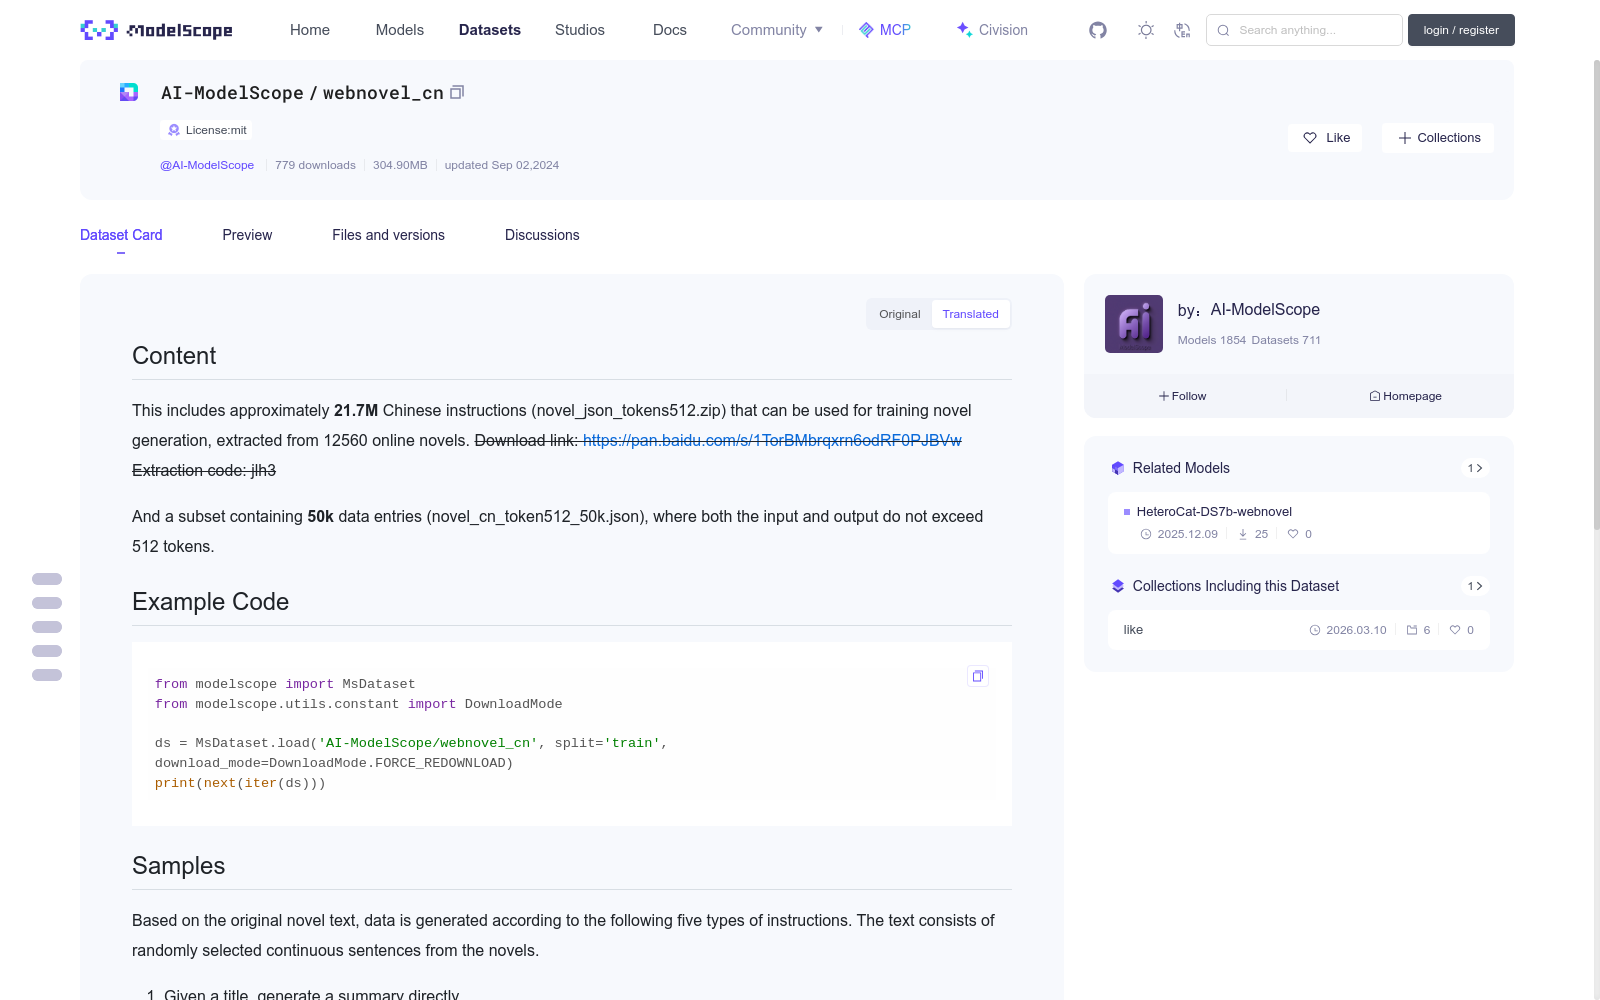Follow AI-ModelScope
This screenshot has height=1000, width=1600.
tap(1183, 396)
